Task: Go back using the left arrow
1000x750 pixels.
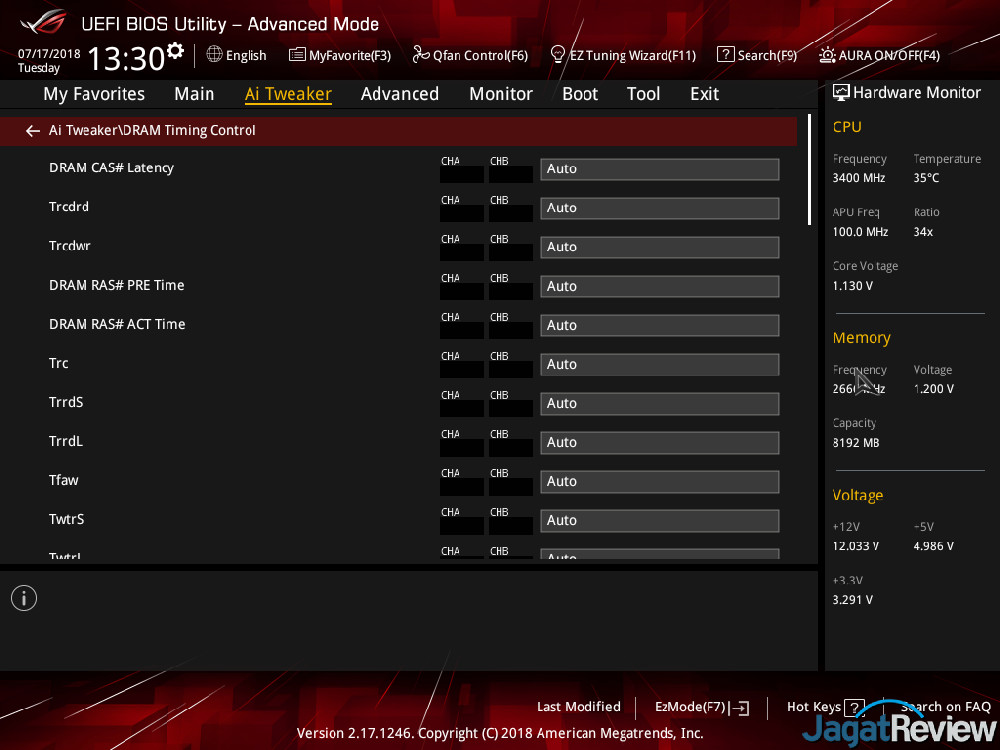Action: 33,131
